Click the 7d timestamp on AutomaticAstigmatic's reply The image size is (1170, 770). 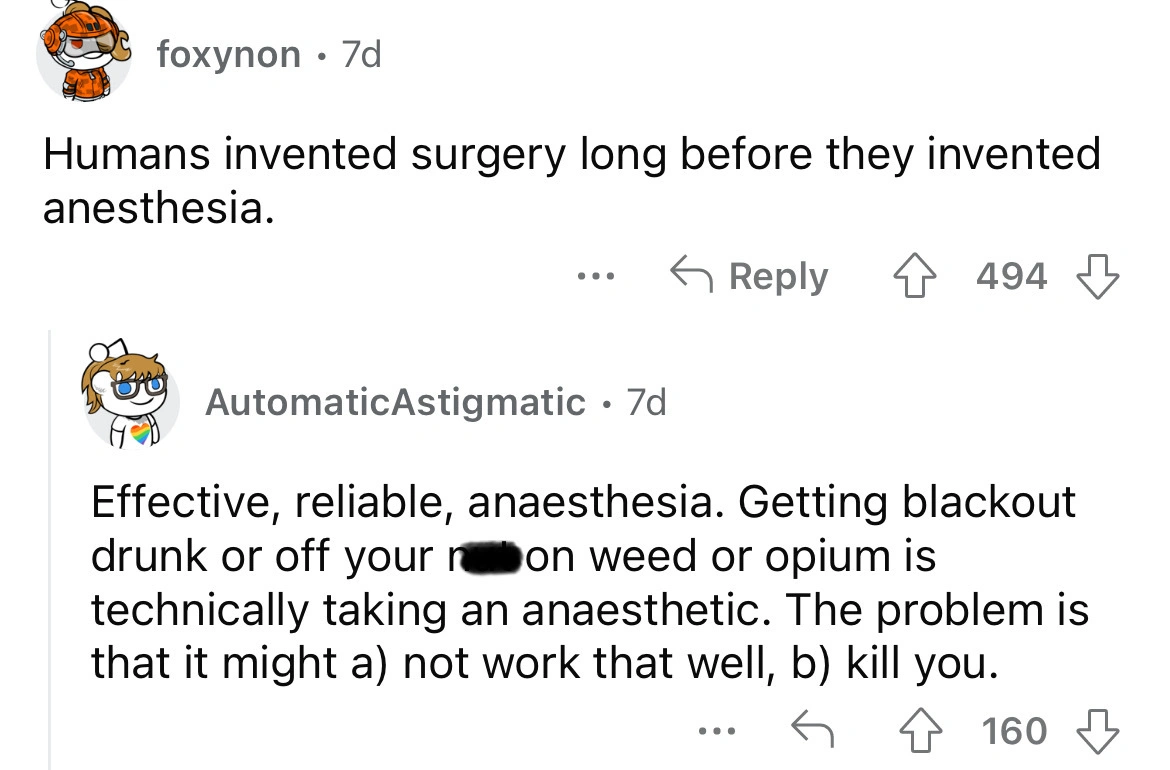tap(645, 402)
